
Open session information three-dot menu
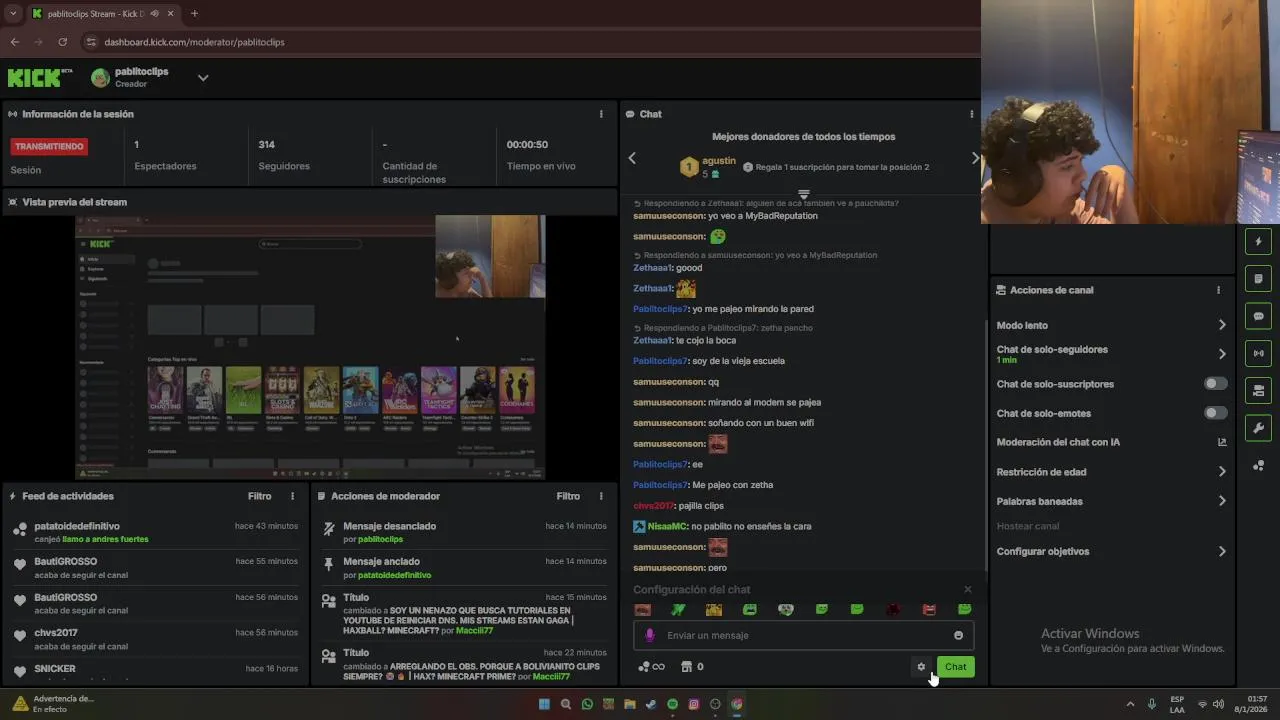coord(601,114)
